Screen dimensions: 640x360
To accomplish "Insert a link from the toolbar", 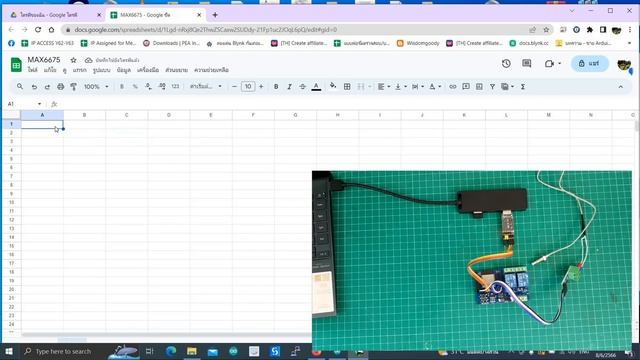I will [x=453, y=87].
